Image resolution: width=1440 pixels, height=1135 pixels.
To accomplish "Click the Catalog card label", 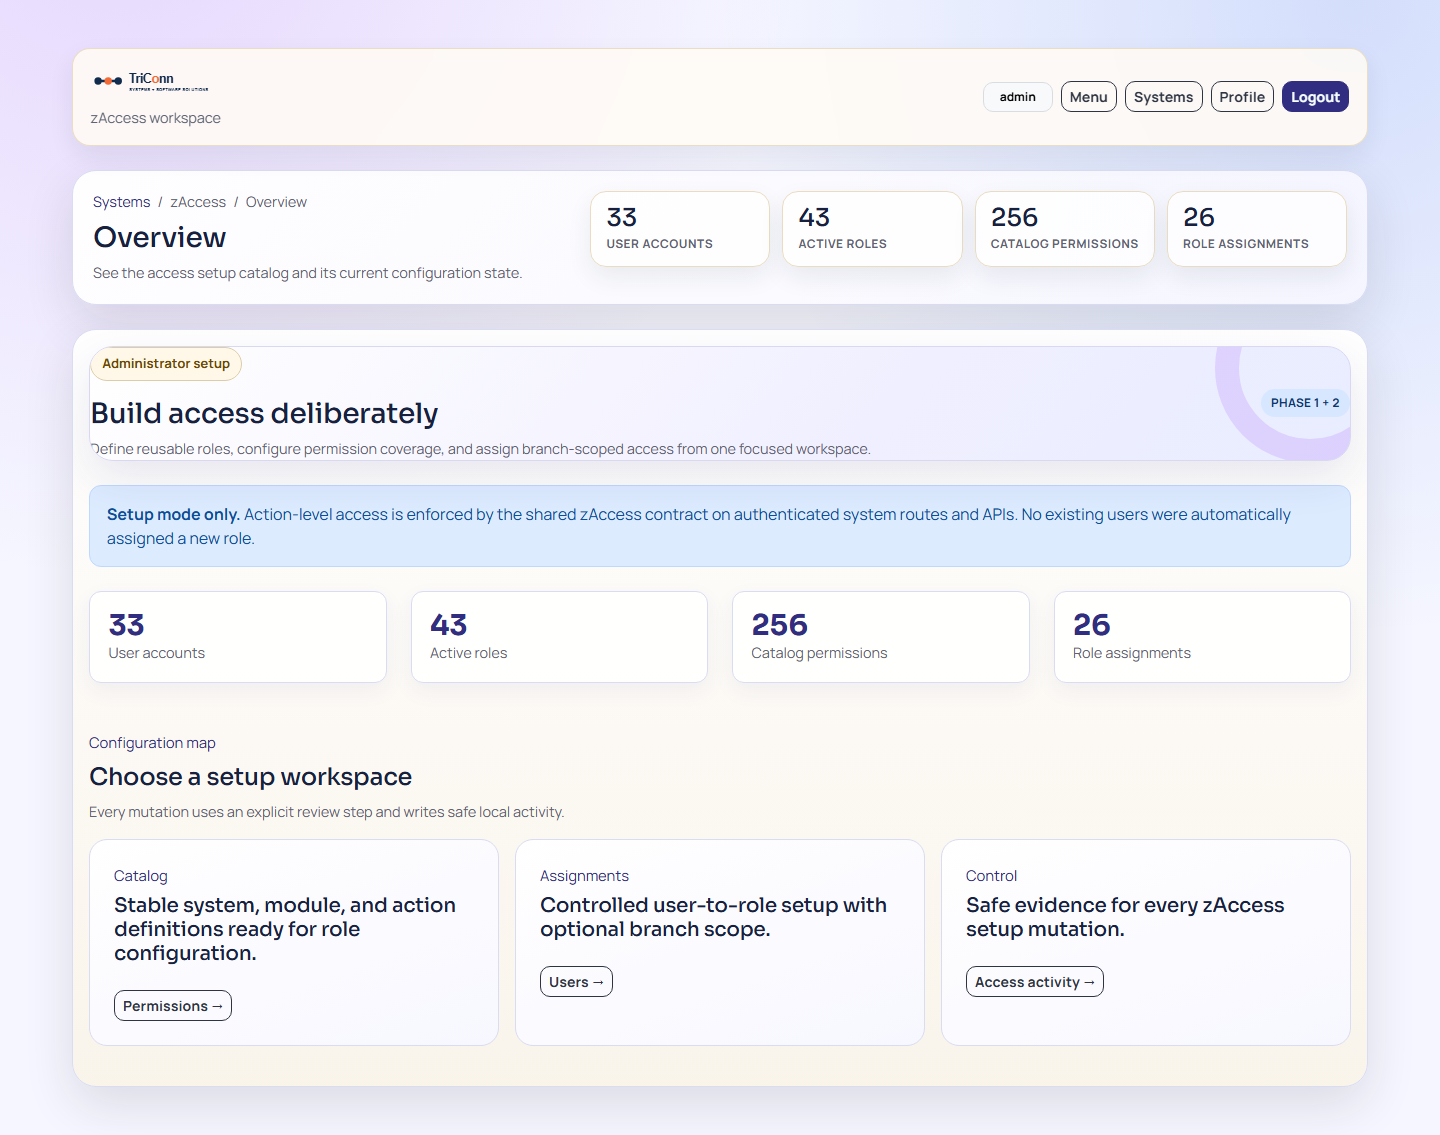I will pyautogui.click(x=141, y=876).
